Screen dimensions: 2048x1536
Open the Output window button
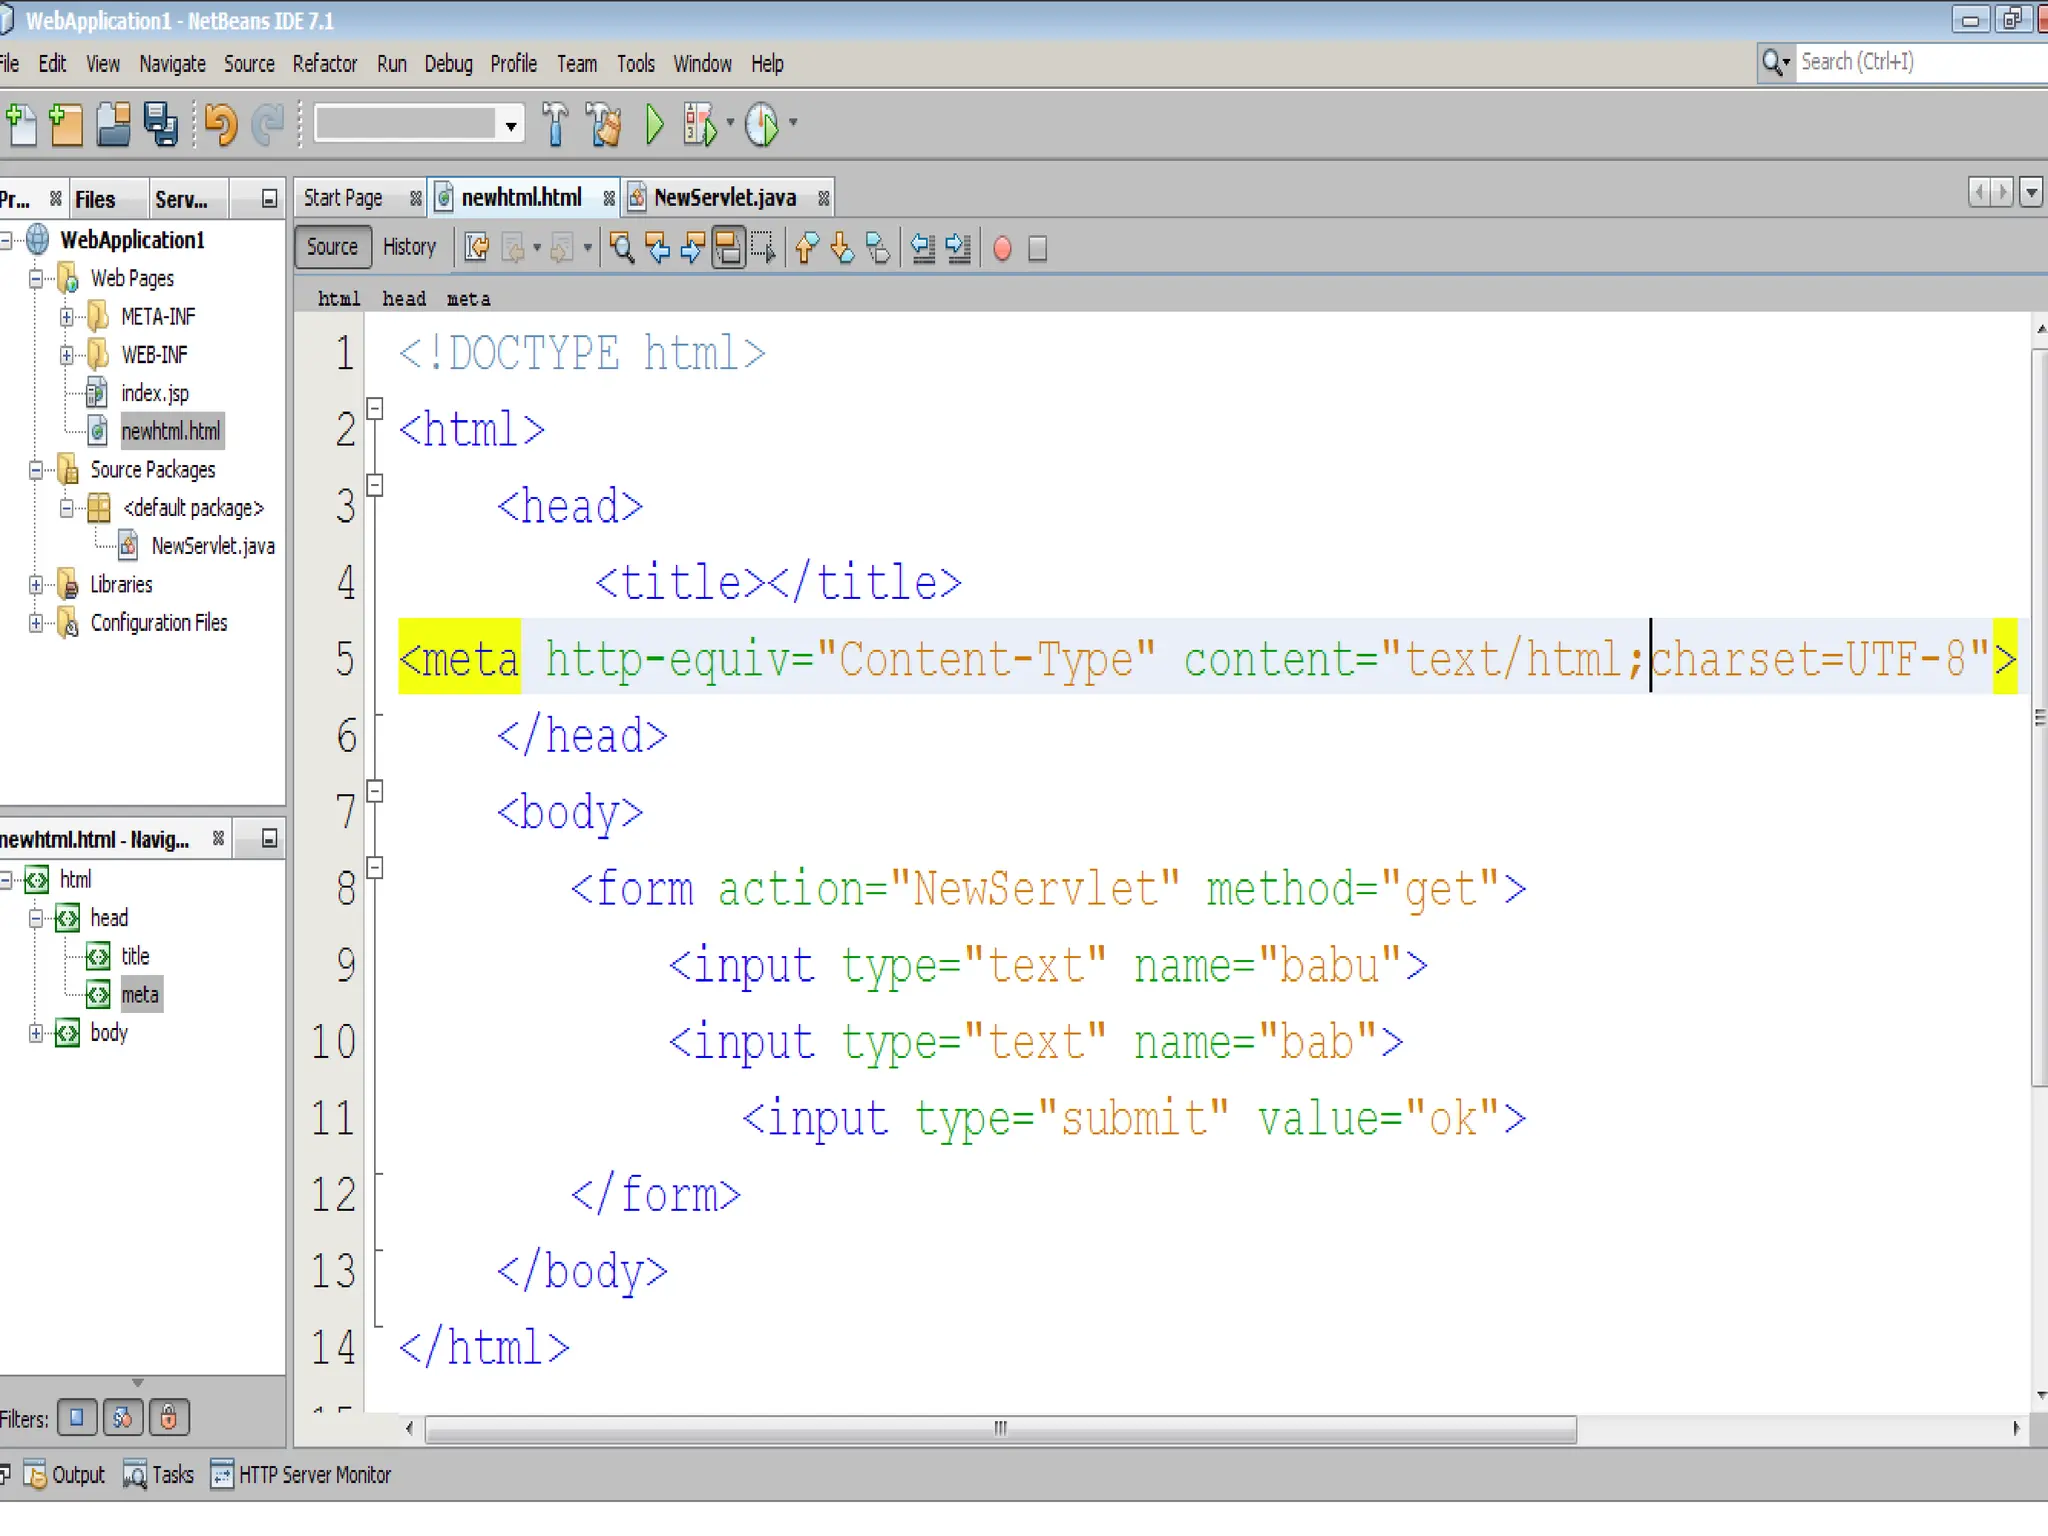pos(66,1475)
